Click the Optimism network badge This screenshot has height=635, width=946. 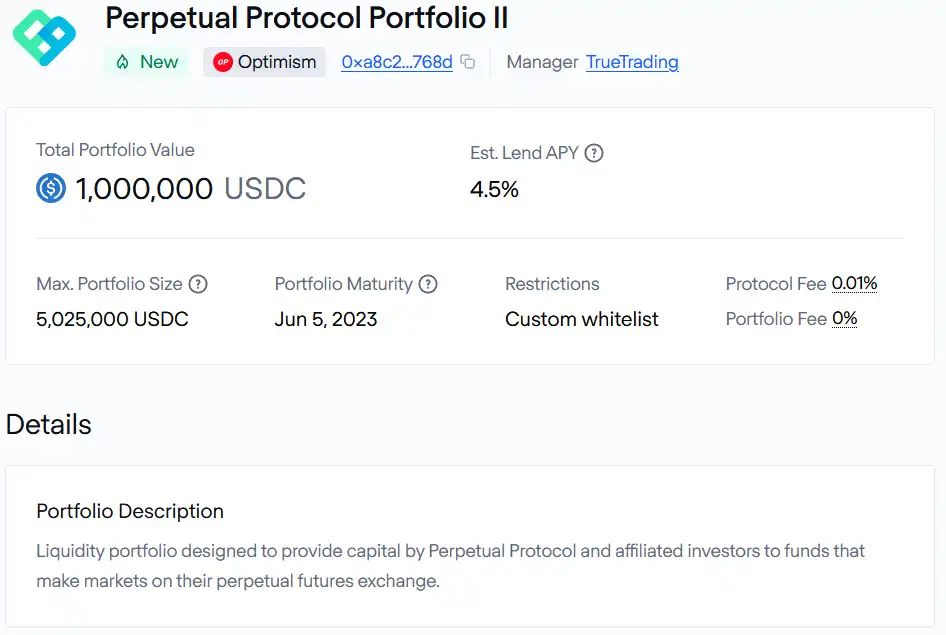coord(264,62)
